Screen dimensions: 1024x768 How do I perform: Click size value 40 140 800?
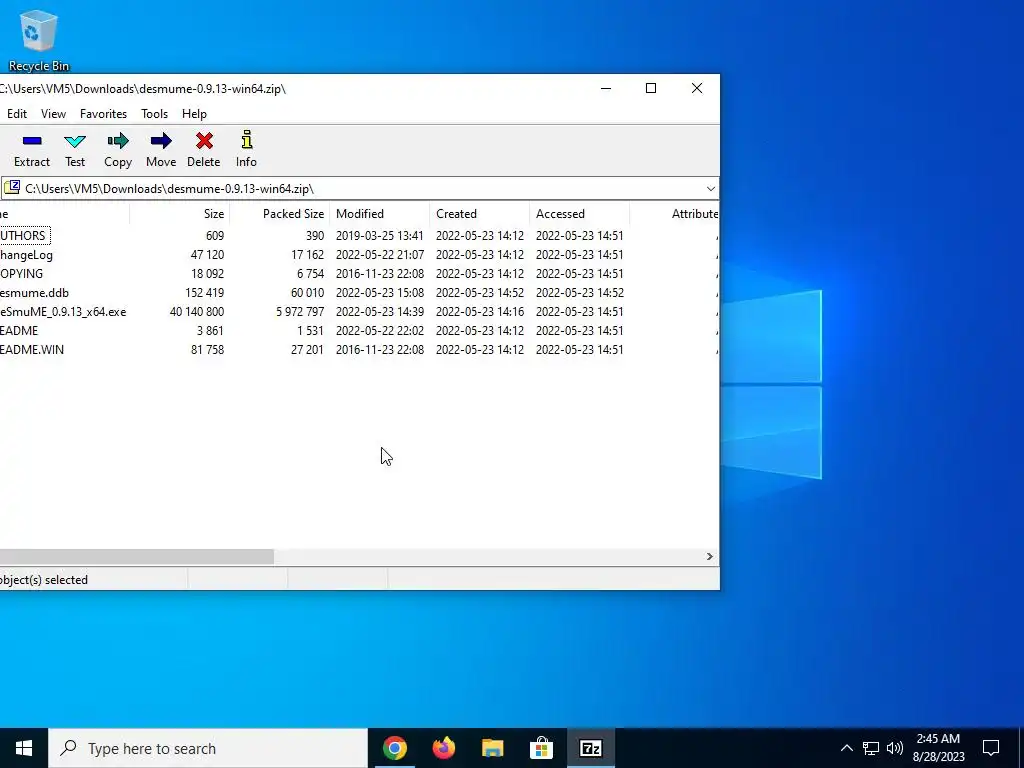197,312
